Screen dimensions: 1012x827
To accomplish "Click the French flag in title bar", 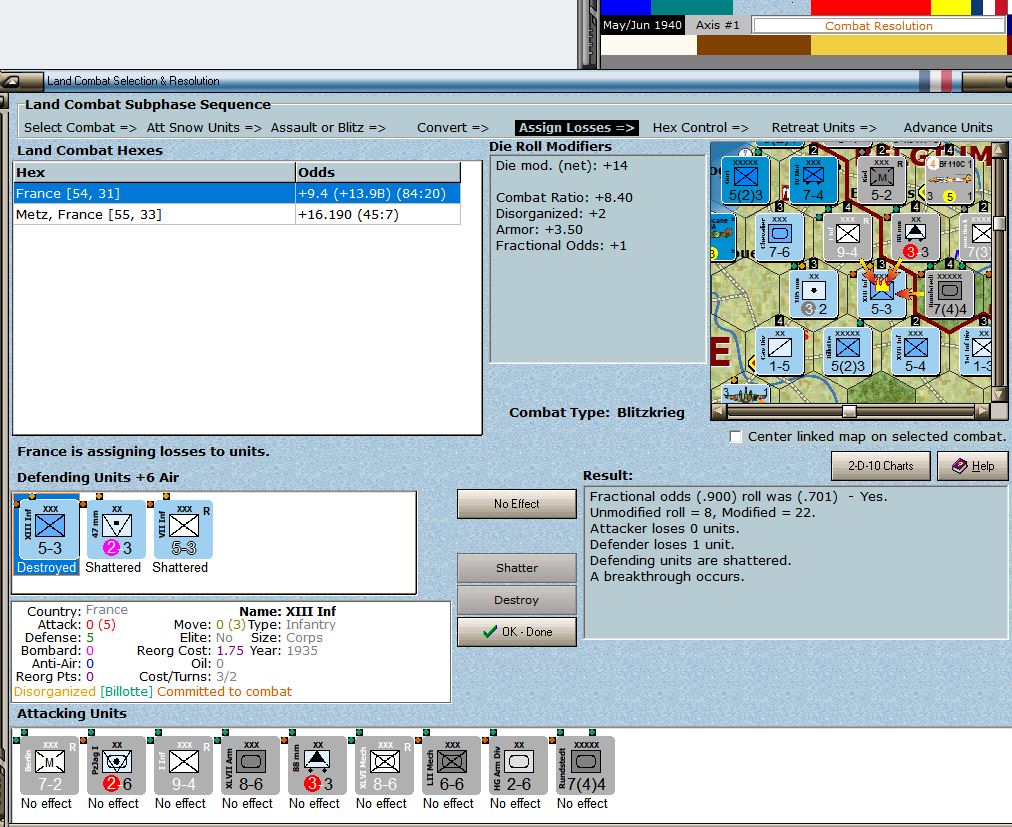I will 935,81.
